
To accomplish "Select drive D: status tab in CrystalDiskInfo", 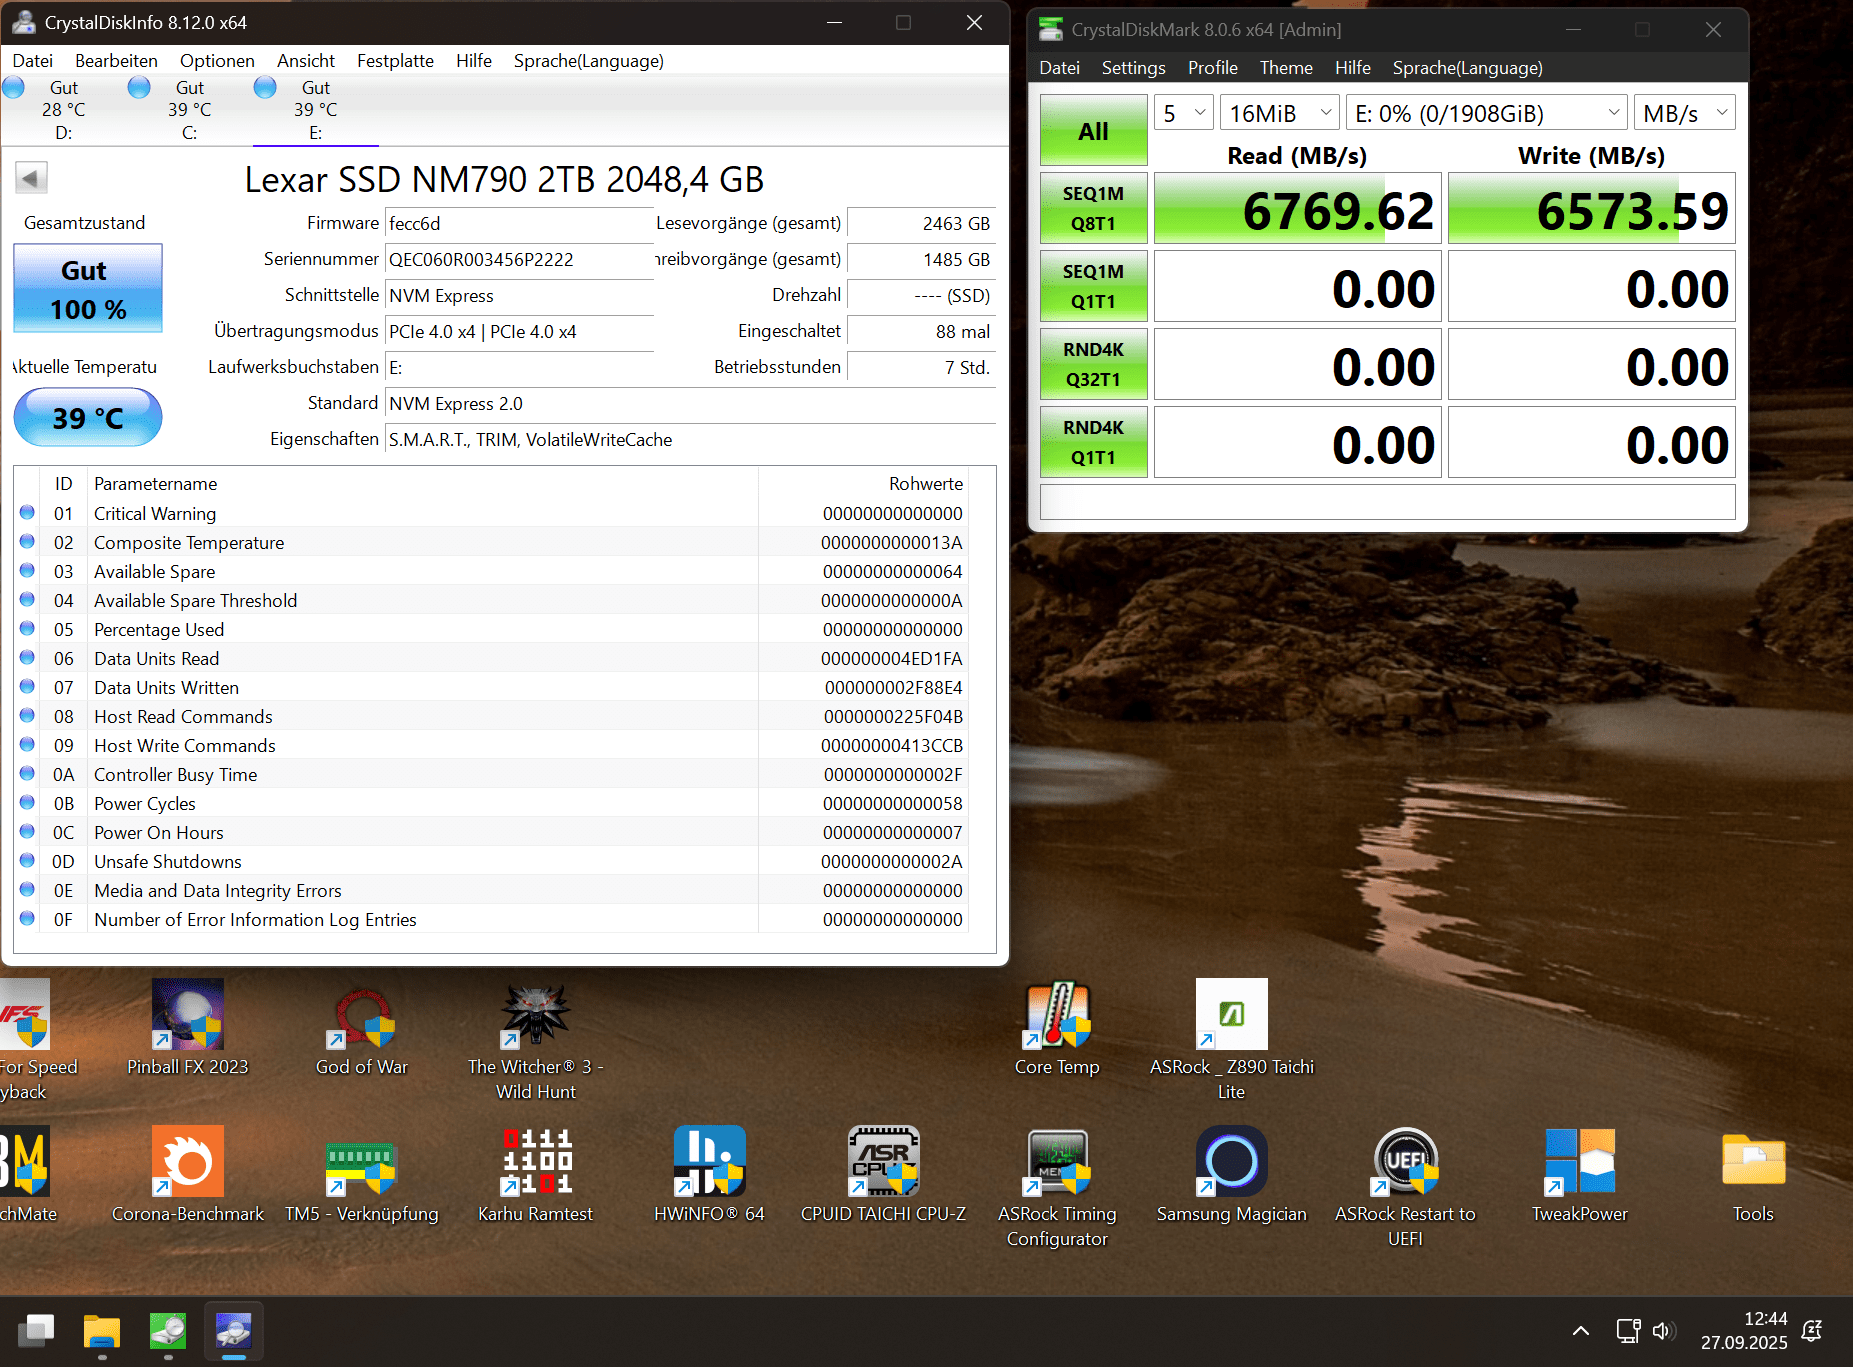I will [x=63, y=110].
